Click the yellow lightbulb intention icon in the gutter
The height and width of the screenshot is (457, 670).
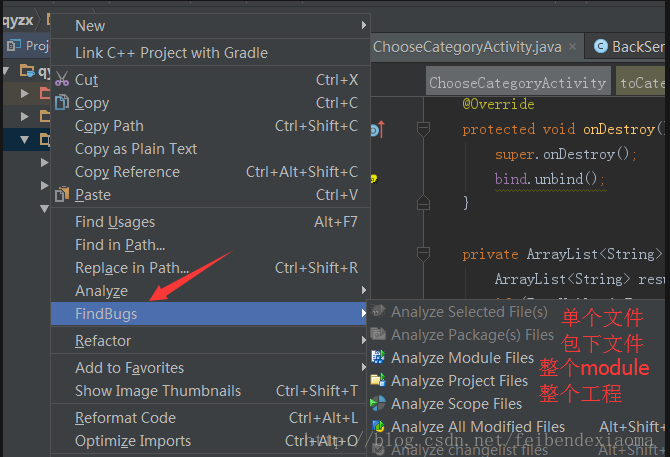(374, 178)
